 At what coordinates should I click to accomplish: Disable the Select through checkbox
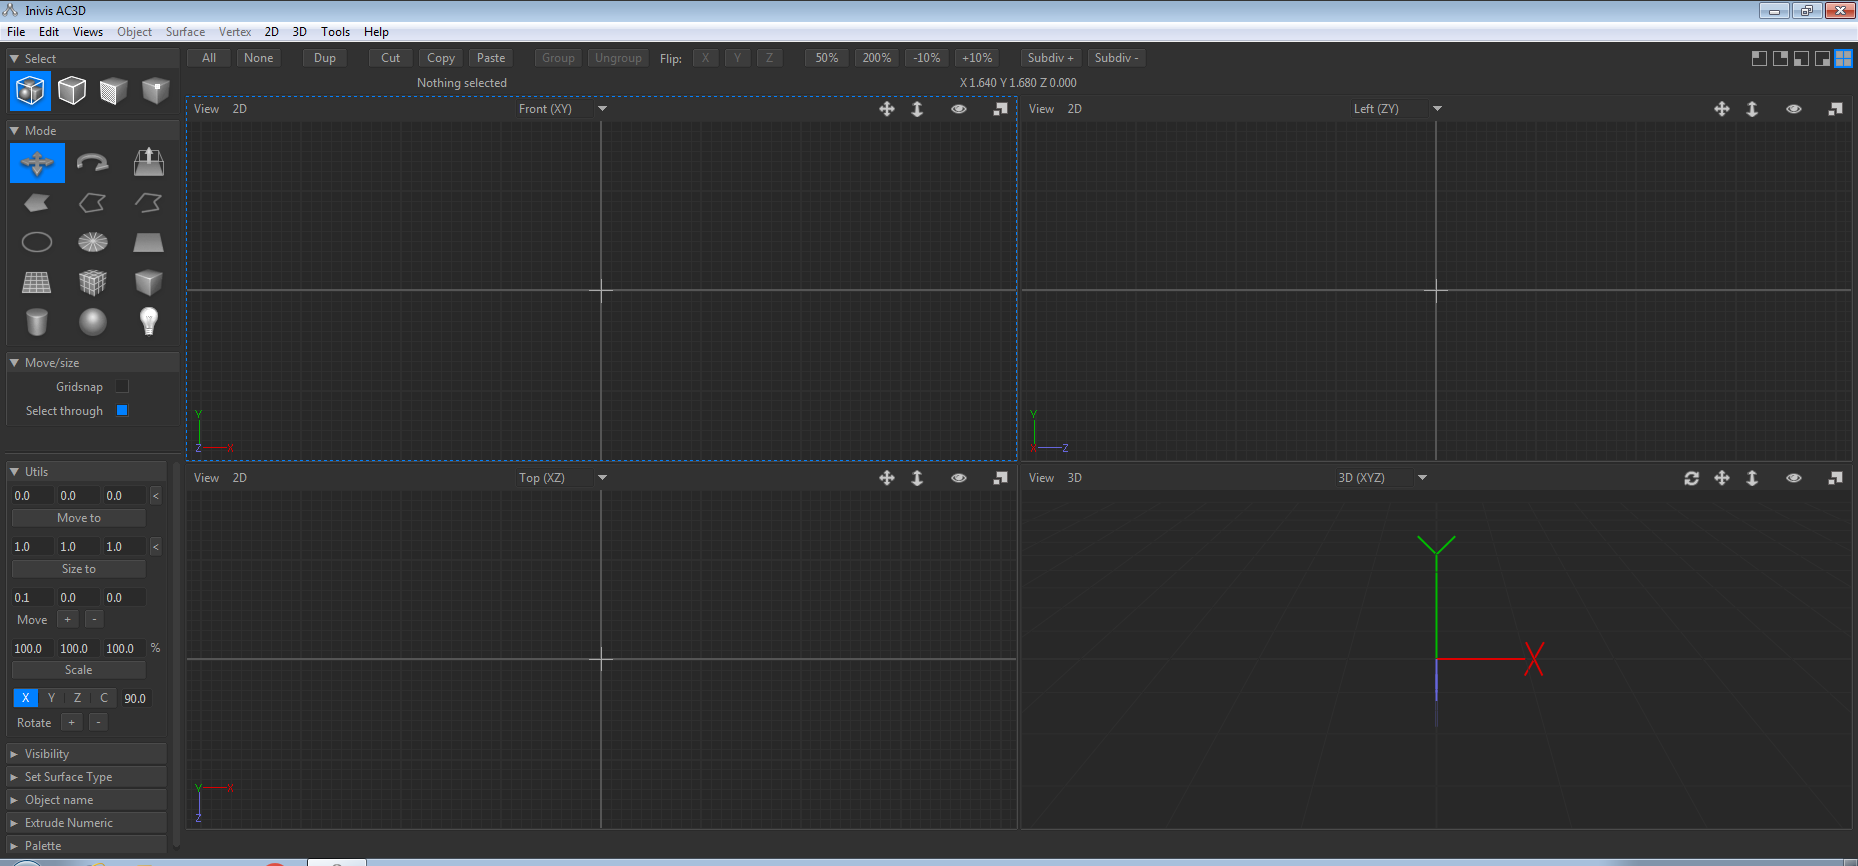pos(122,411)
